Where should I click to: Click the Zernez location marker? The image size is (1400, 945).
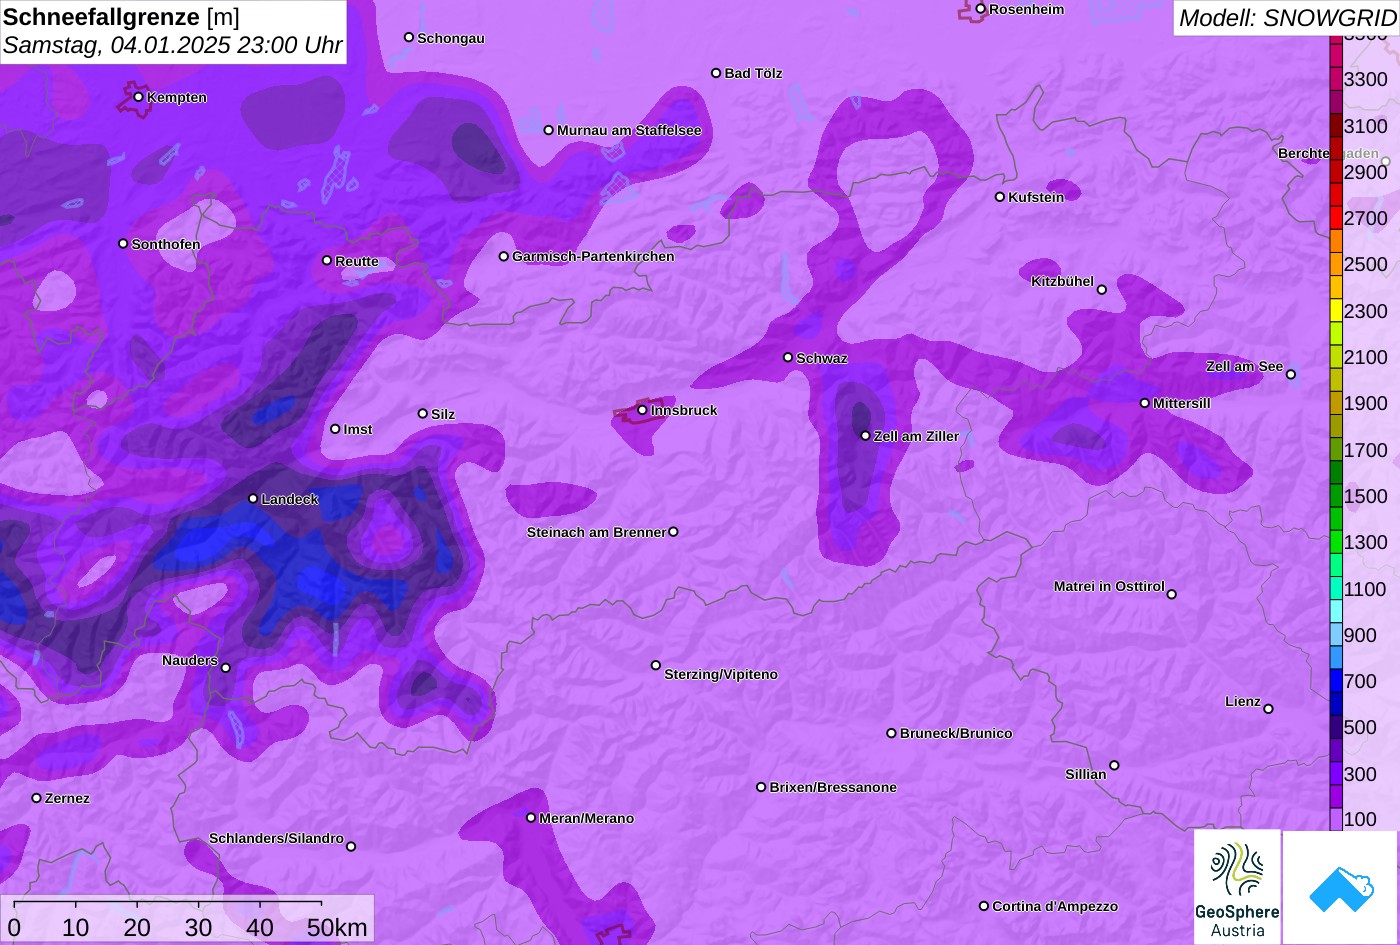tap(36, 798)
